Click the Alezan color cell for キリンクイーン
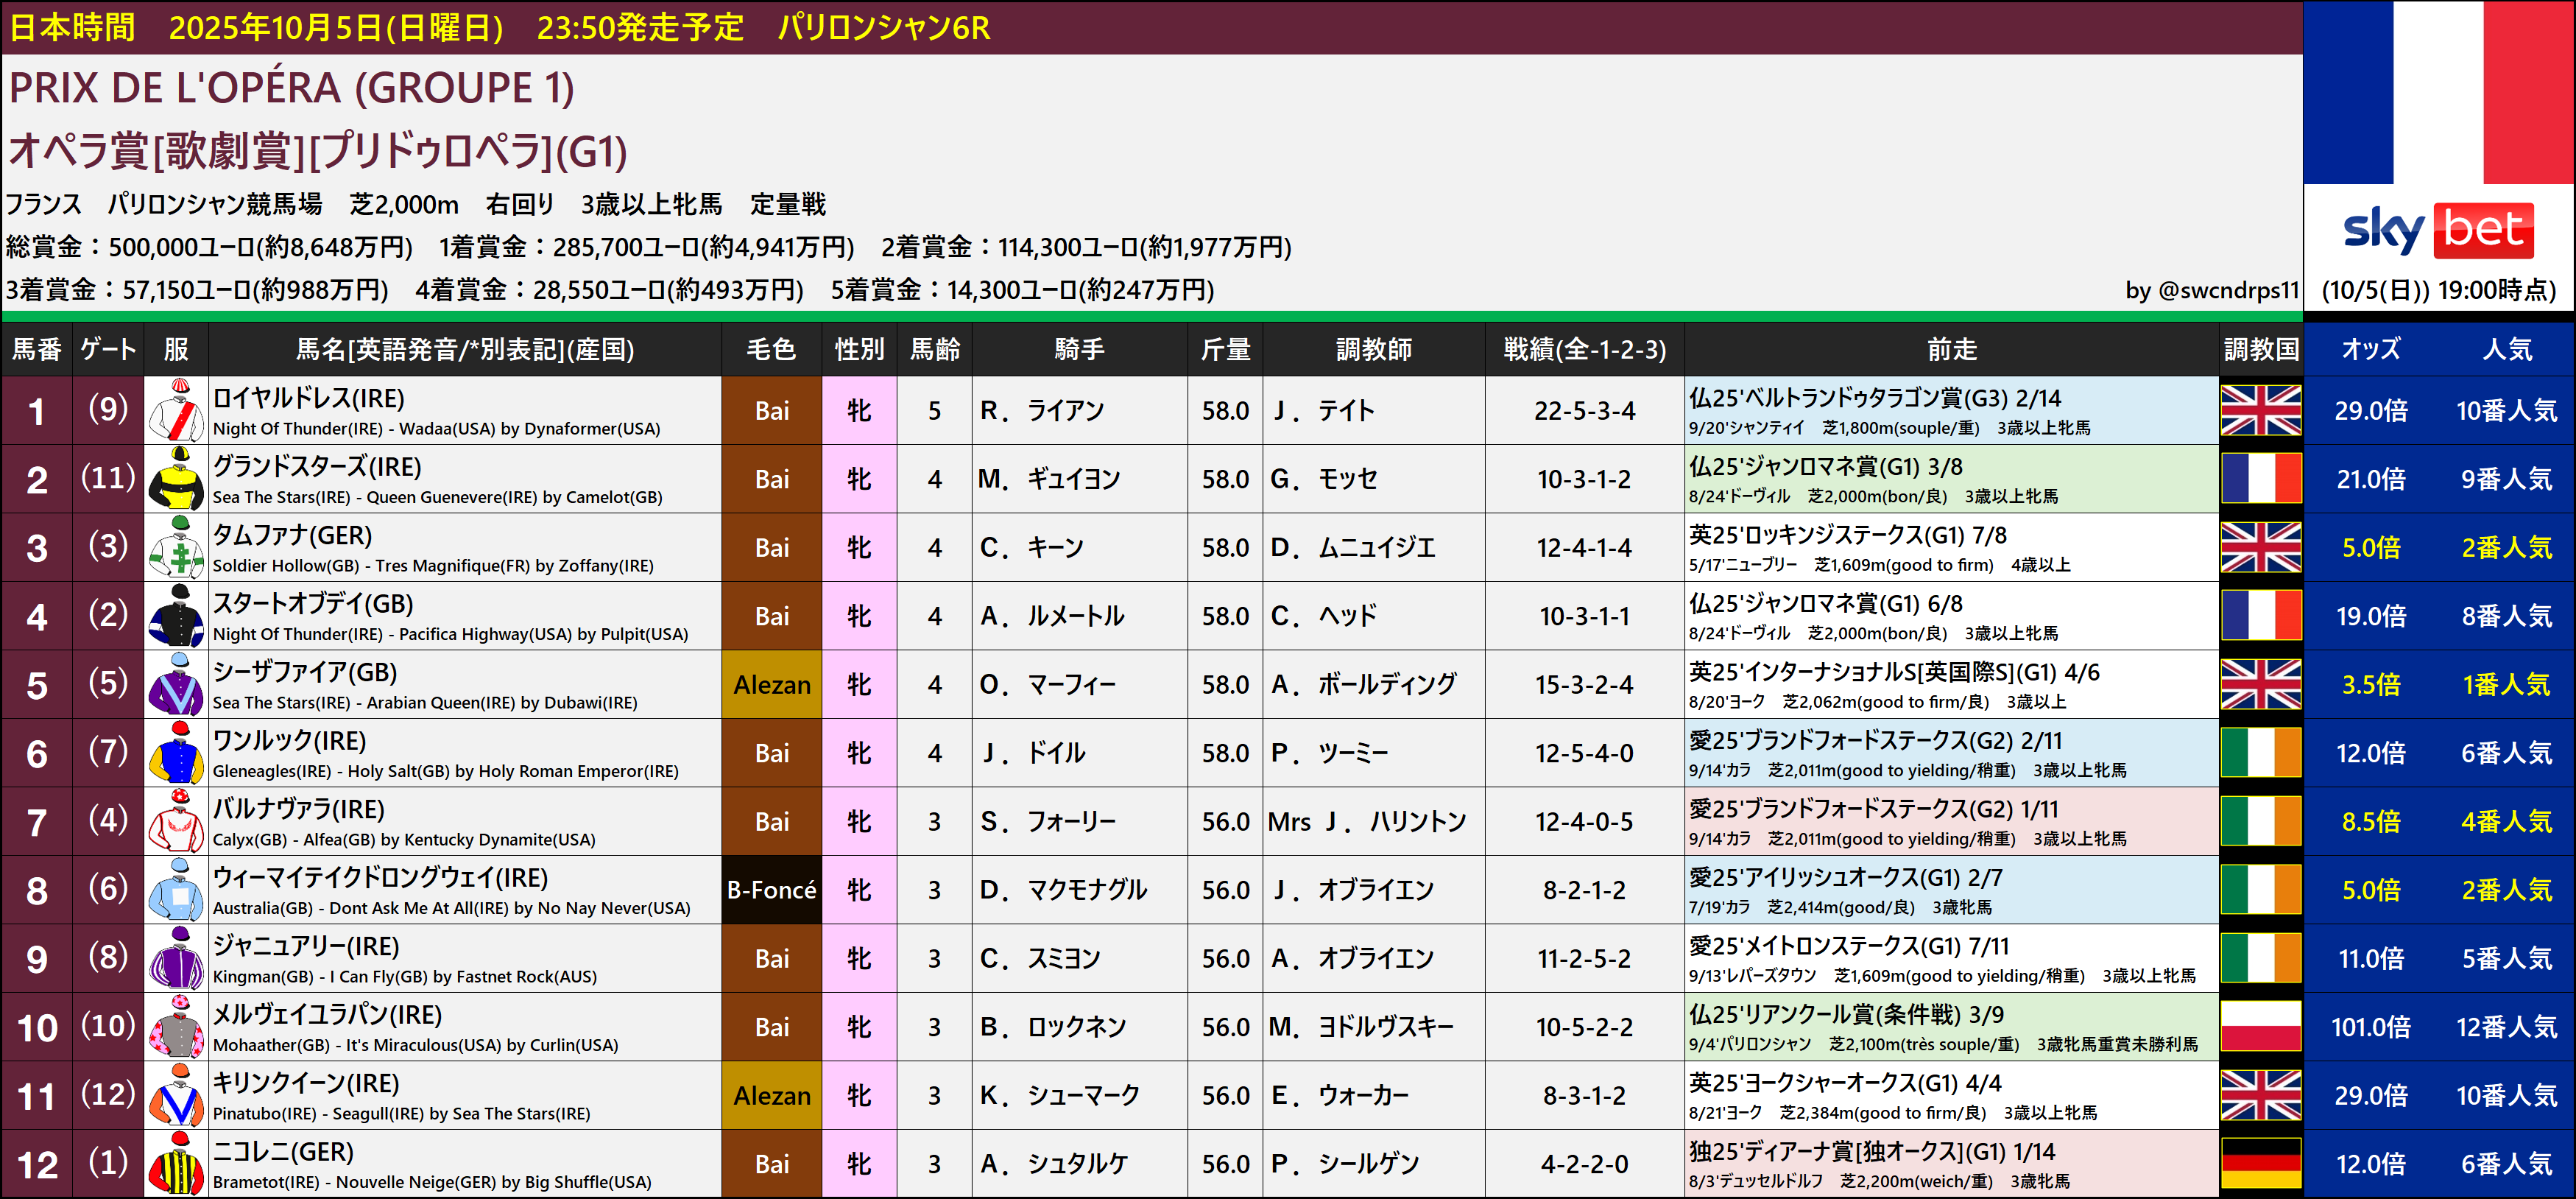The width and height of the screenshot is (2576, 1199). pos(771,1096)
